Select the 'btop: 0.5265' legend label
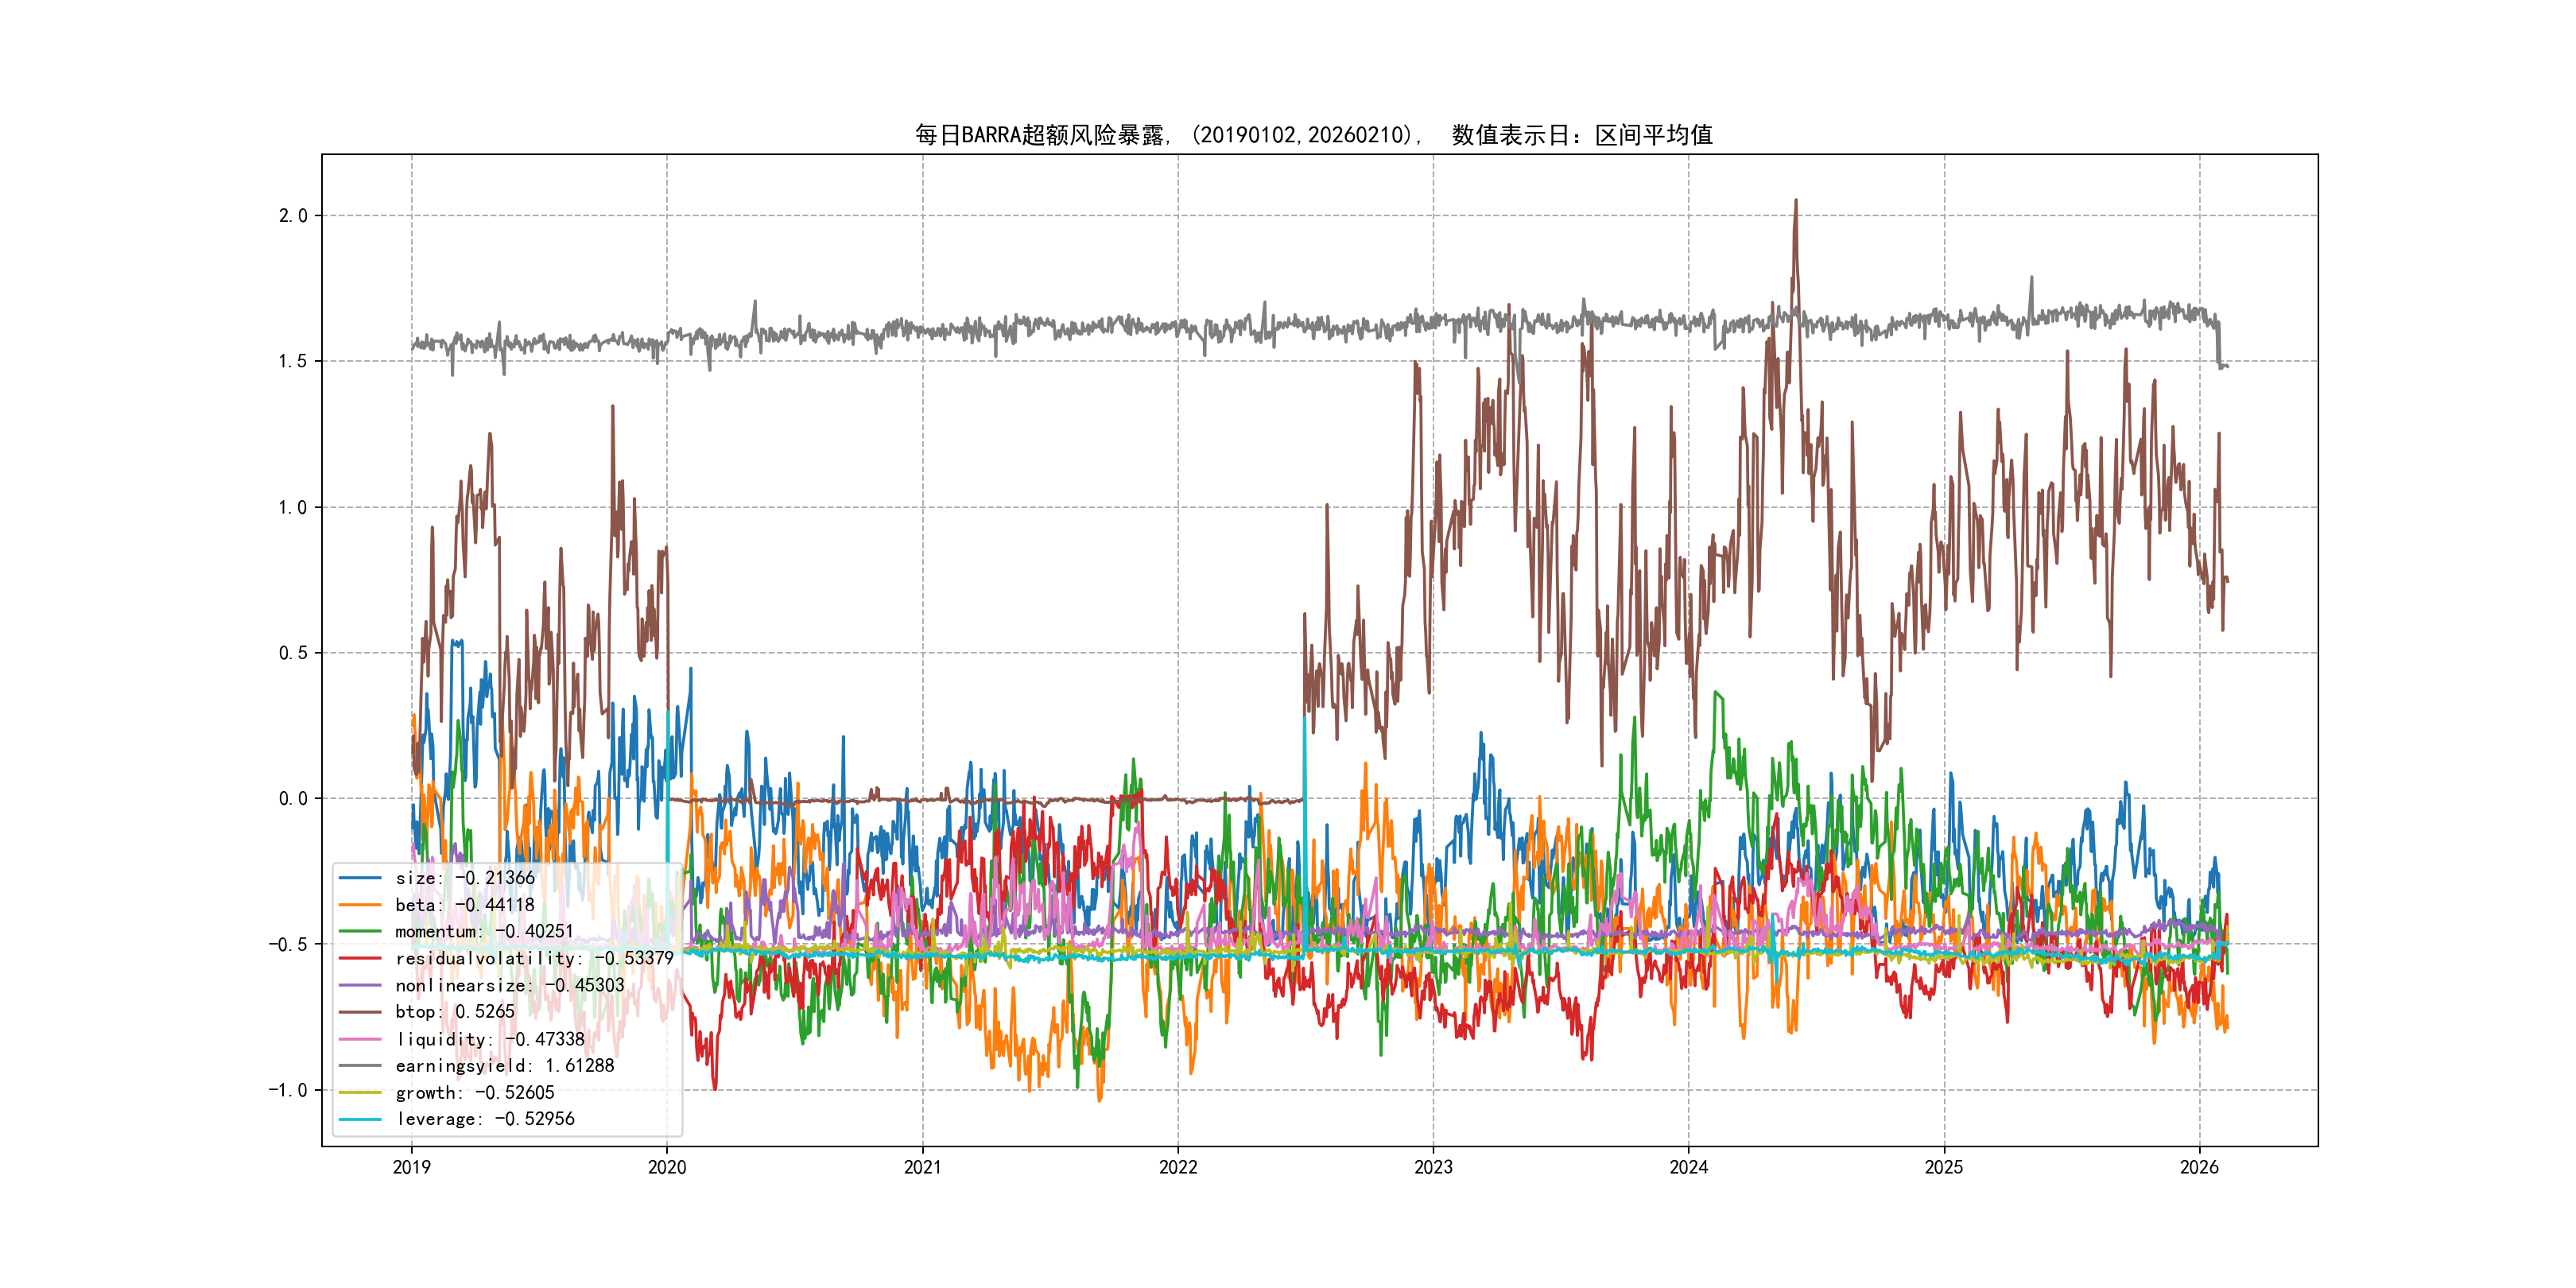The height and width of the screenshot is (1288, 2576). click(454, 1012)
